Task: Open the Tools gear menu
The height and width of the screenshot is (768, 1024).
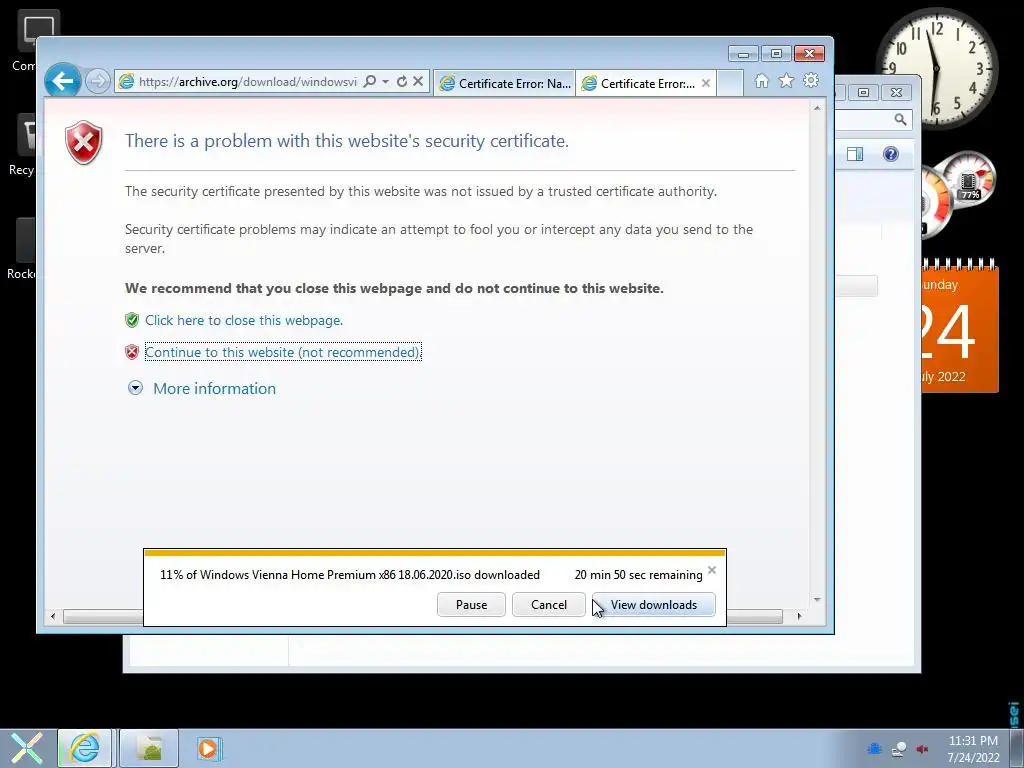Action: [811, 81]
